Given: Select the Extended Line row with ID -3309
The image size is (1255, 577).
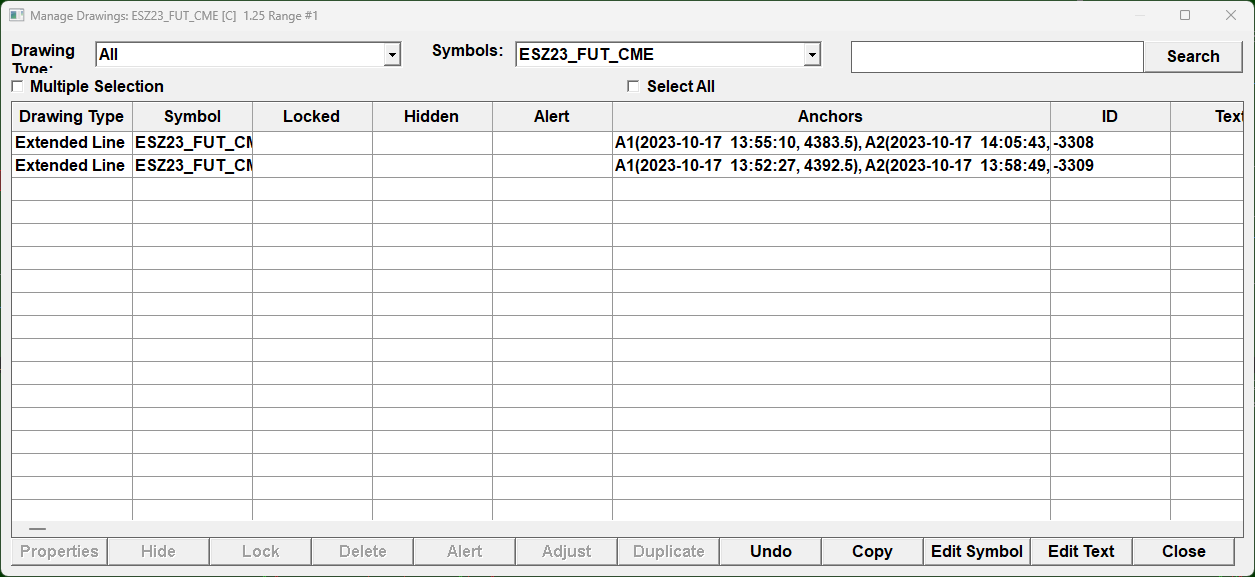Looking at the screenshot, I should pyautogui.click(x=70, y=166).
